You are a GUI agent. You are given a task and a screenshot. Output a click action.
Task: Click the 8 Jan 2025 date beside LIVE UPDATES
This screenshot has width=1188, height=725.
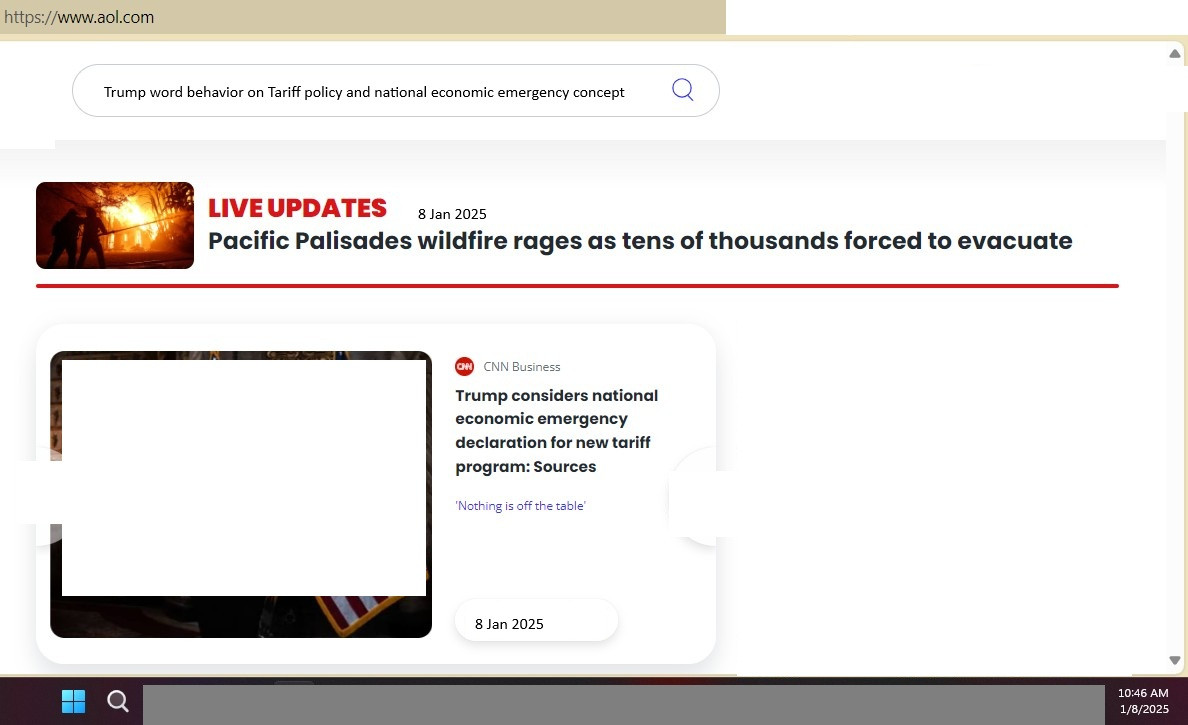click(452, 214)
